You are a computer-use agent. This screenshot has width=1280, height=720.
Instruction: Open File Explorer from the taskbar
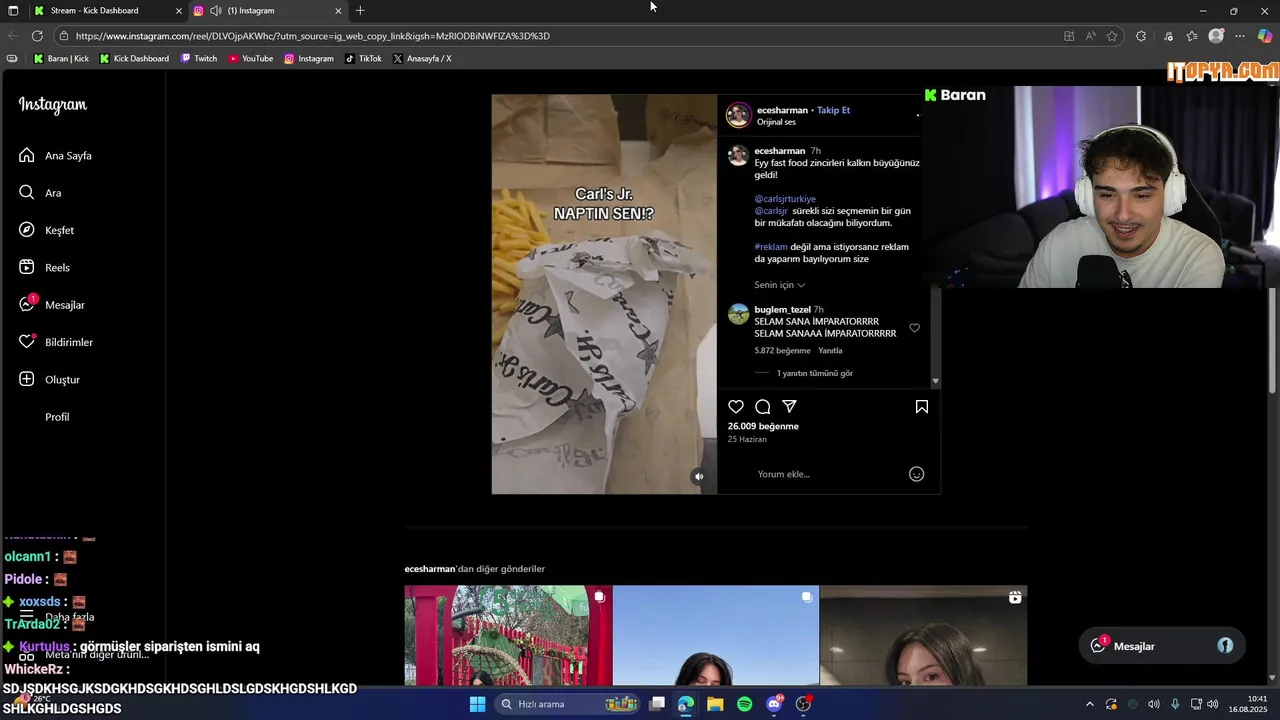coord(715,704)
